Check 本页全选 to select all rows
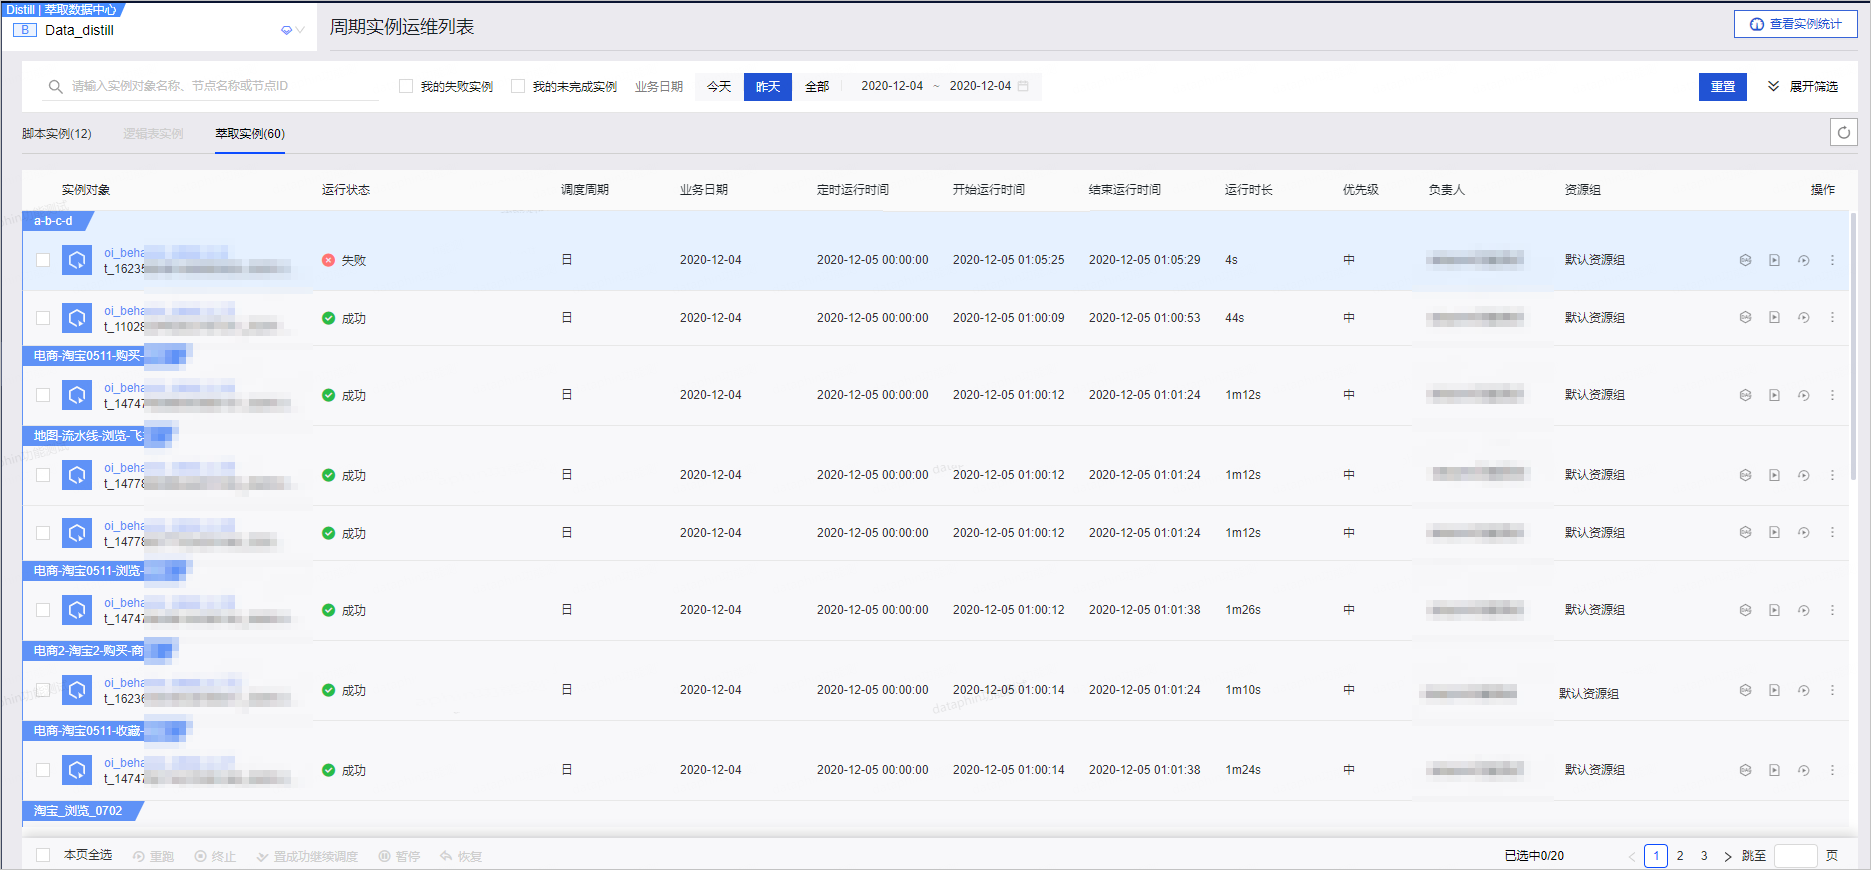The width and height of the screenshot is (1871, 870). pyautogui.click(x=43, y=855)
